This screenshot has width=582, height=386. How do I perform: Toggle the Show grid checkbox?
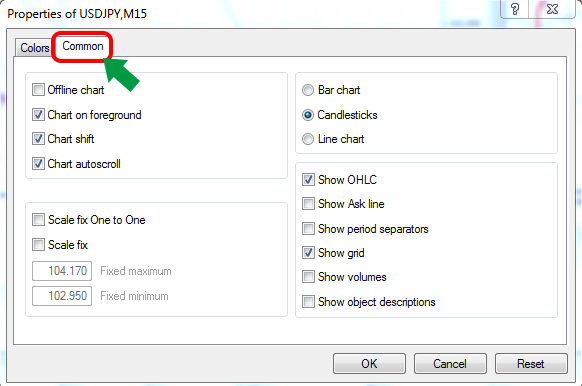[308, 253]
